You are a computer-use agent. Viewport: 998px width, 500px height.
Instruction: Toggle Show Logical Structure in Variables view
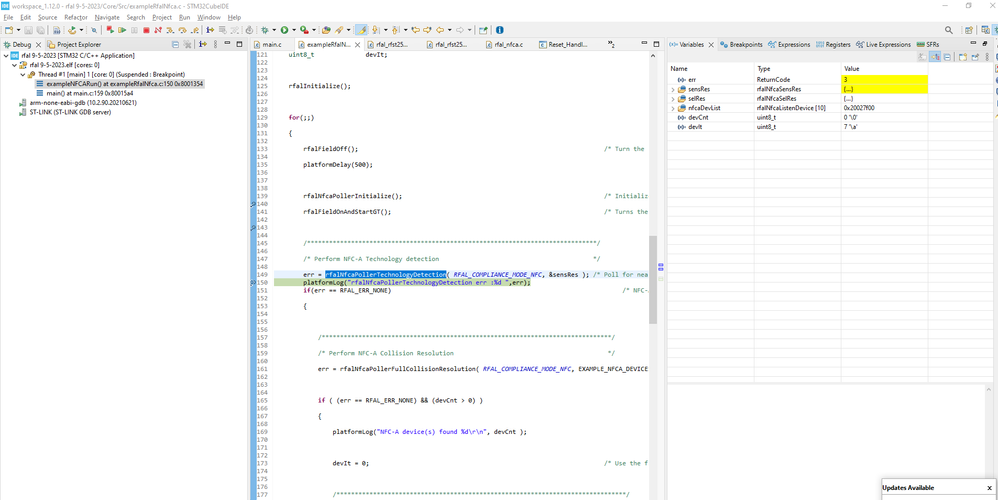(936, 57)
